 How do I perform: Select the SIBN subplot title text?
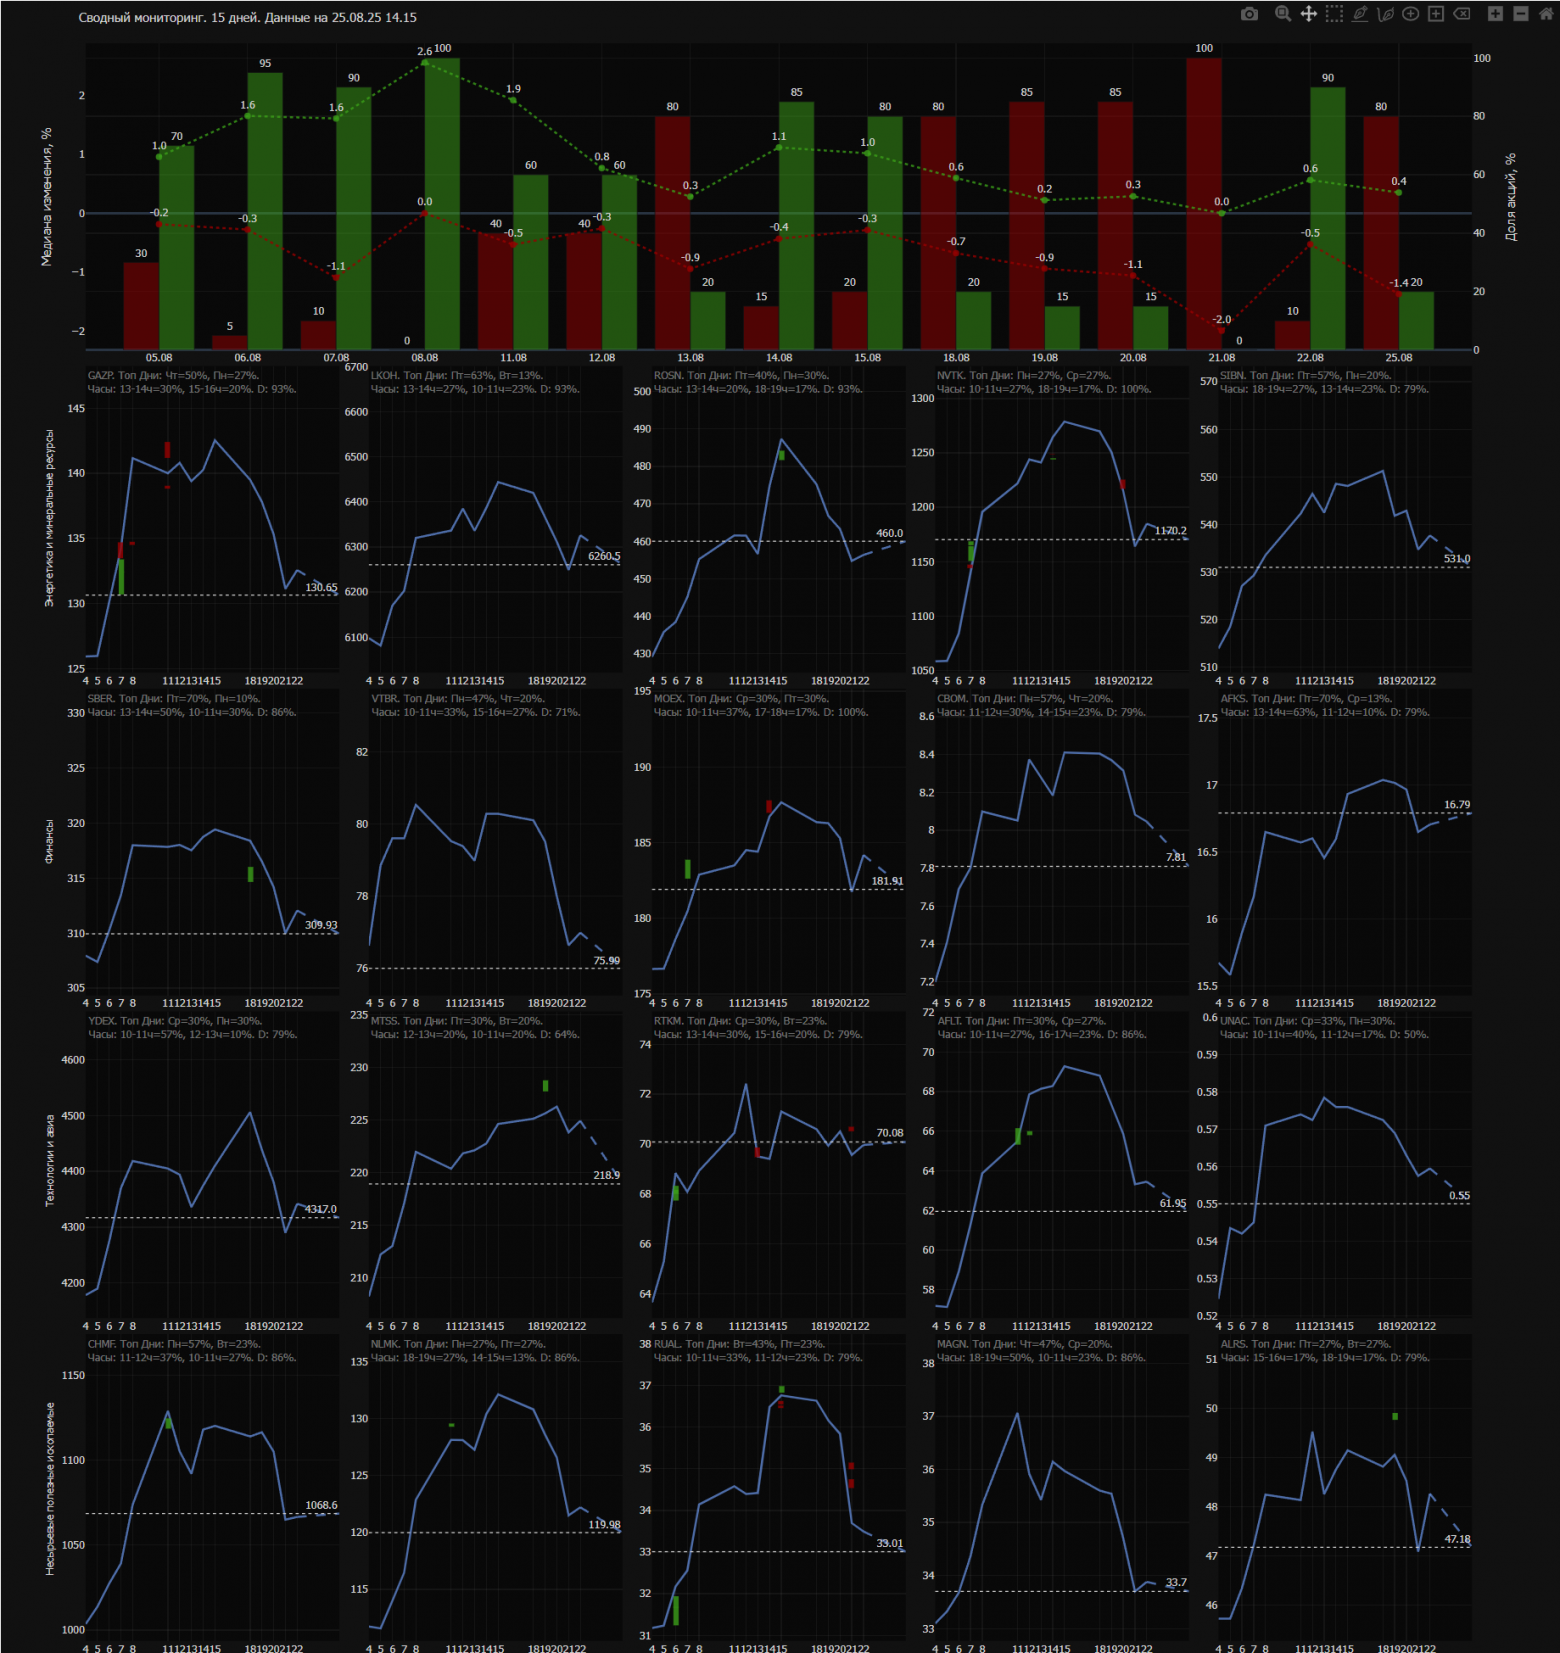tap(1324, 382)
